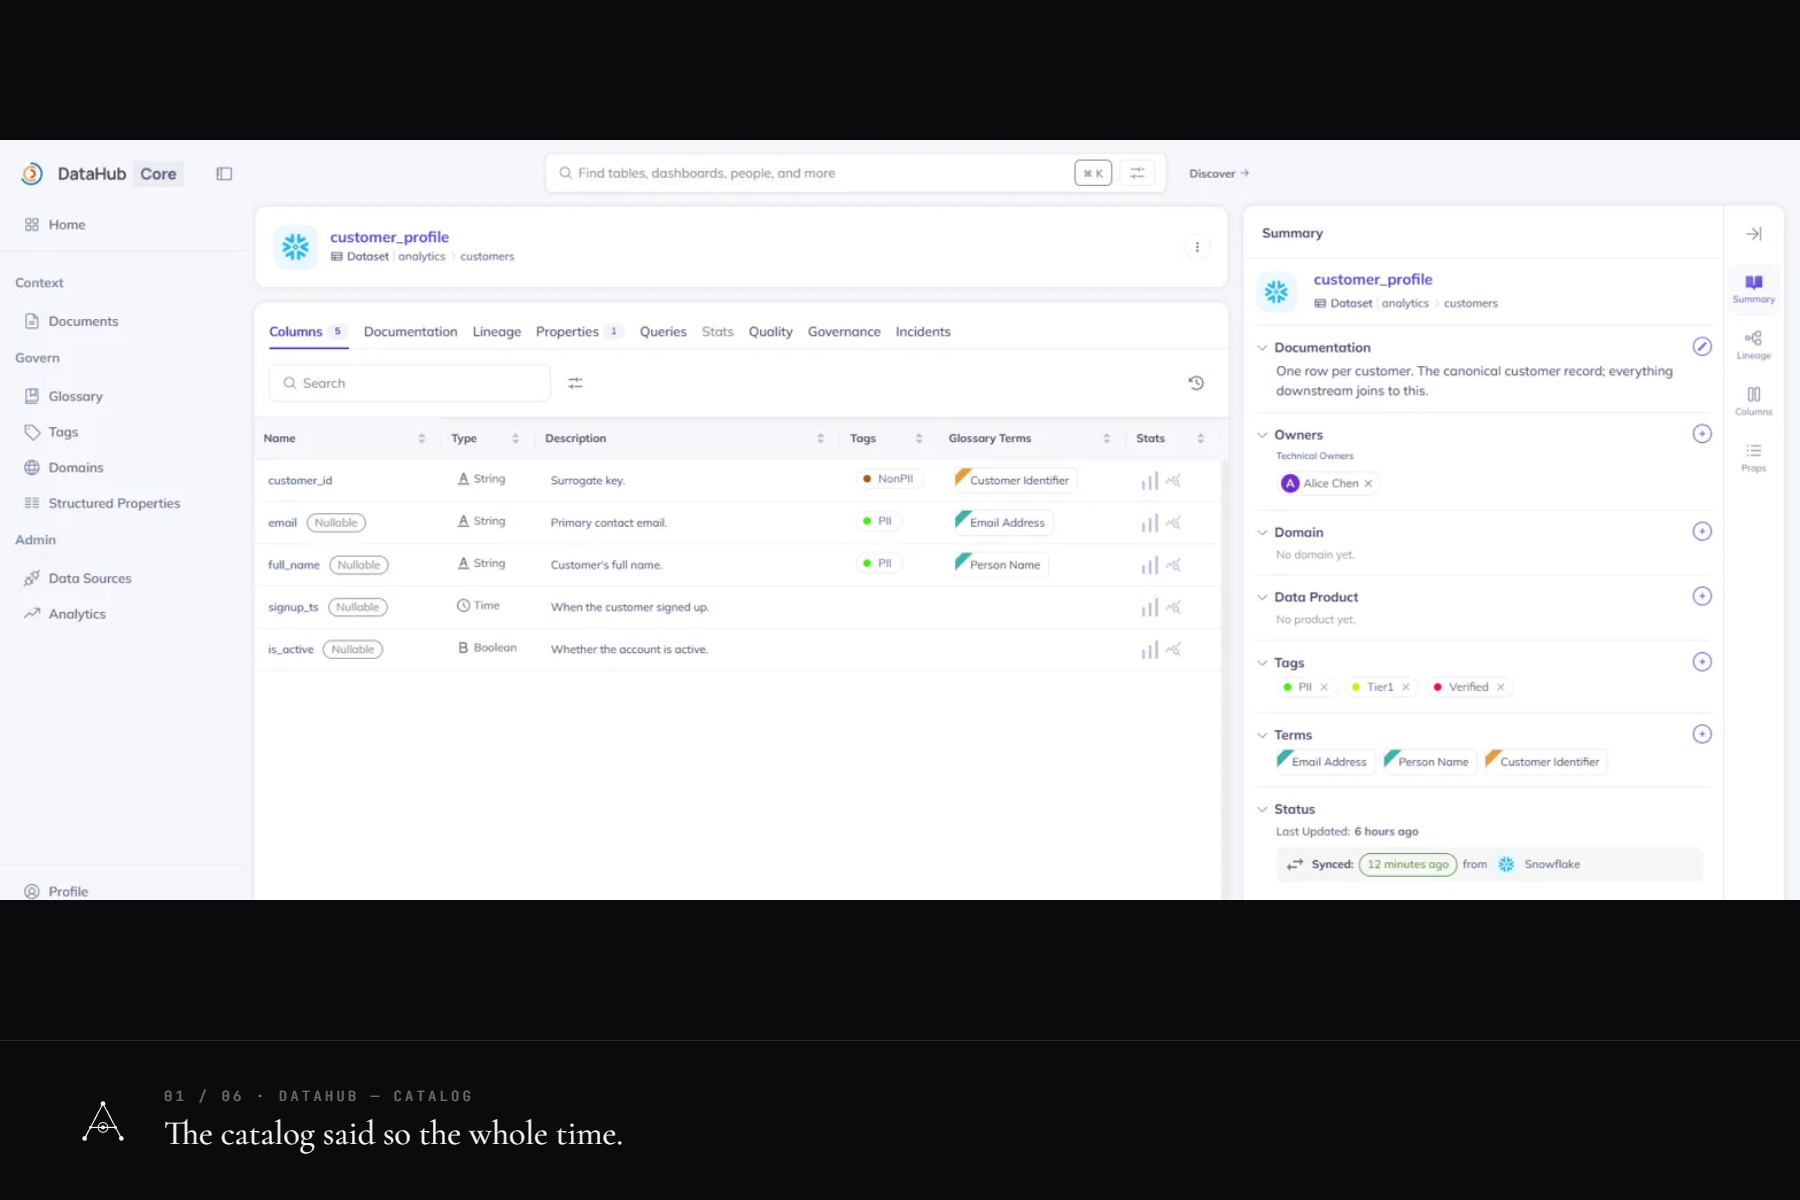This screenshot has height=1200, width=1800.
Task: Click the Discover link
Action: point(1219,174)
